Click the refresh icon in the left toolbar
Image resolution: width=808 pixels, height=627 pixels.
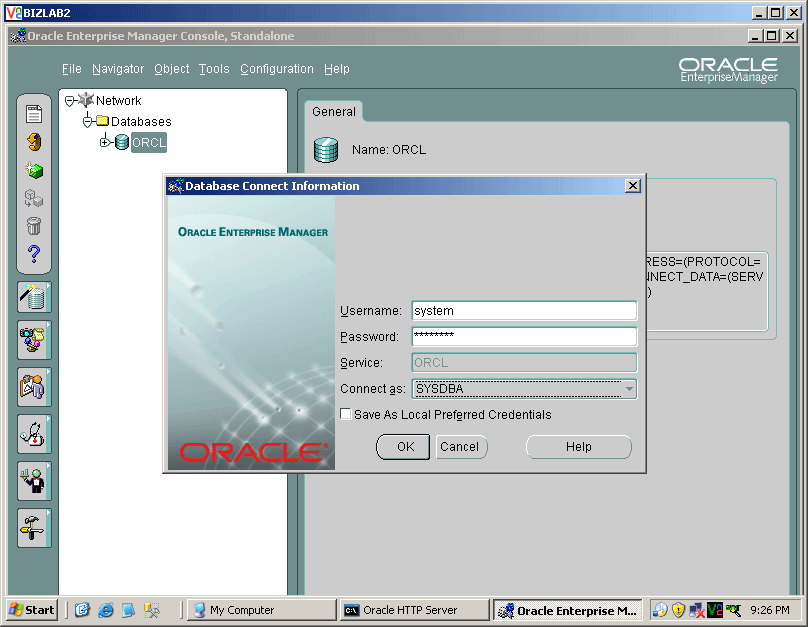34,142
